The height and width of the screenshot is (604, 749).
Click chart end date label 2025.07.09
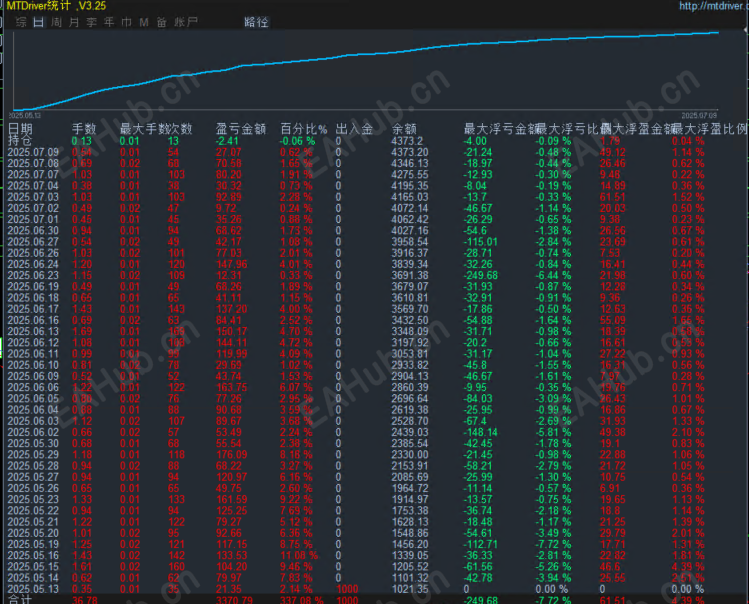tap(699, 116)
